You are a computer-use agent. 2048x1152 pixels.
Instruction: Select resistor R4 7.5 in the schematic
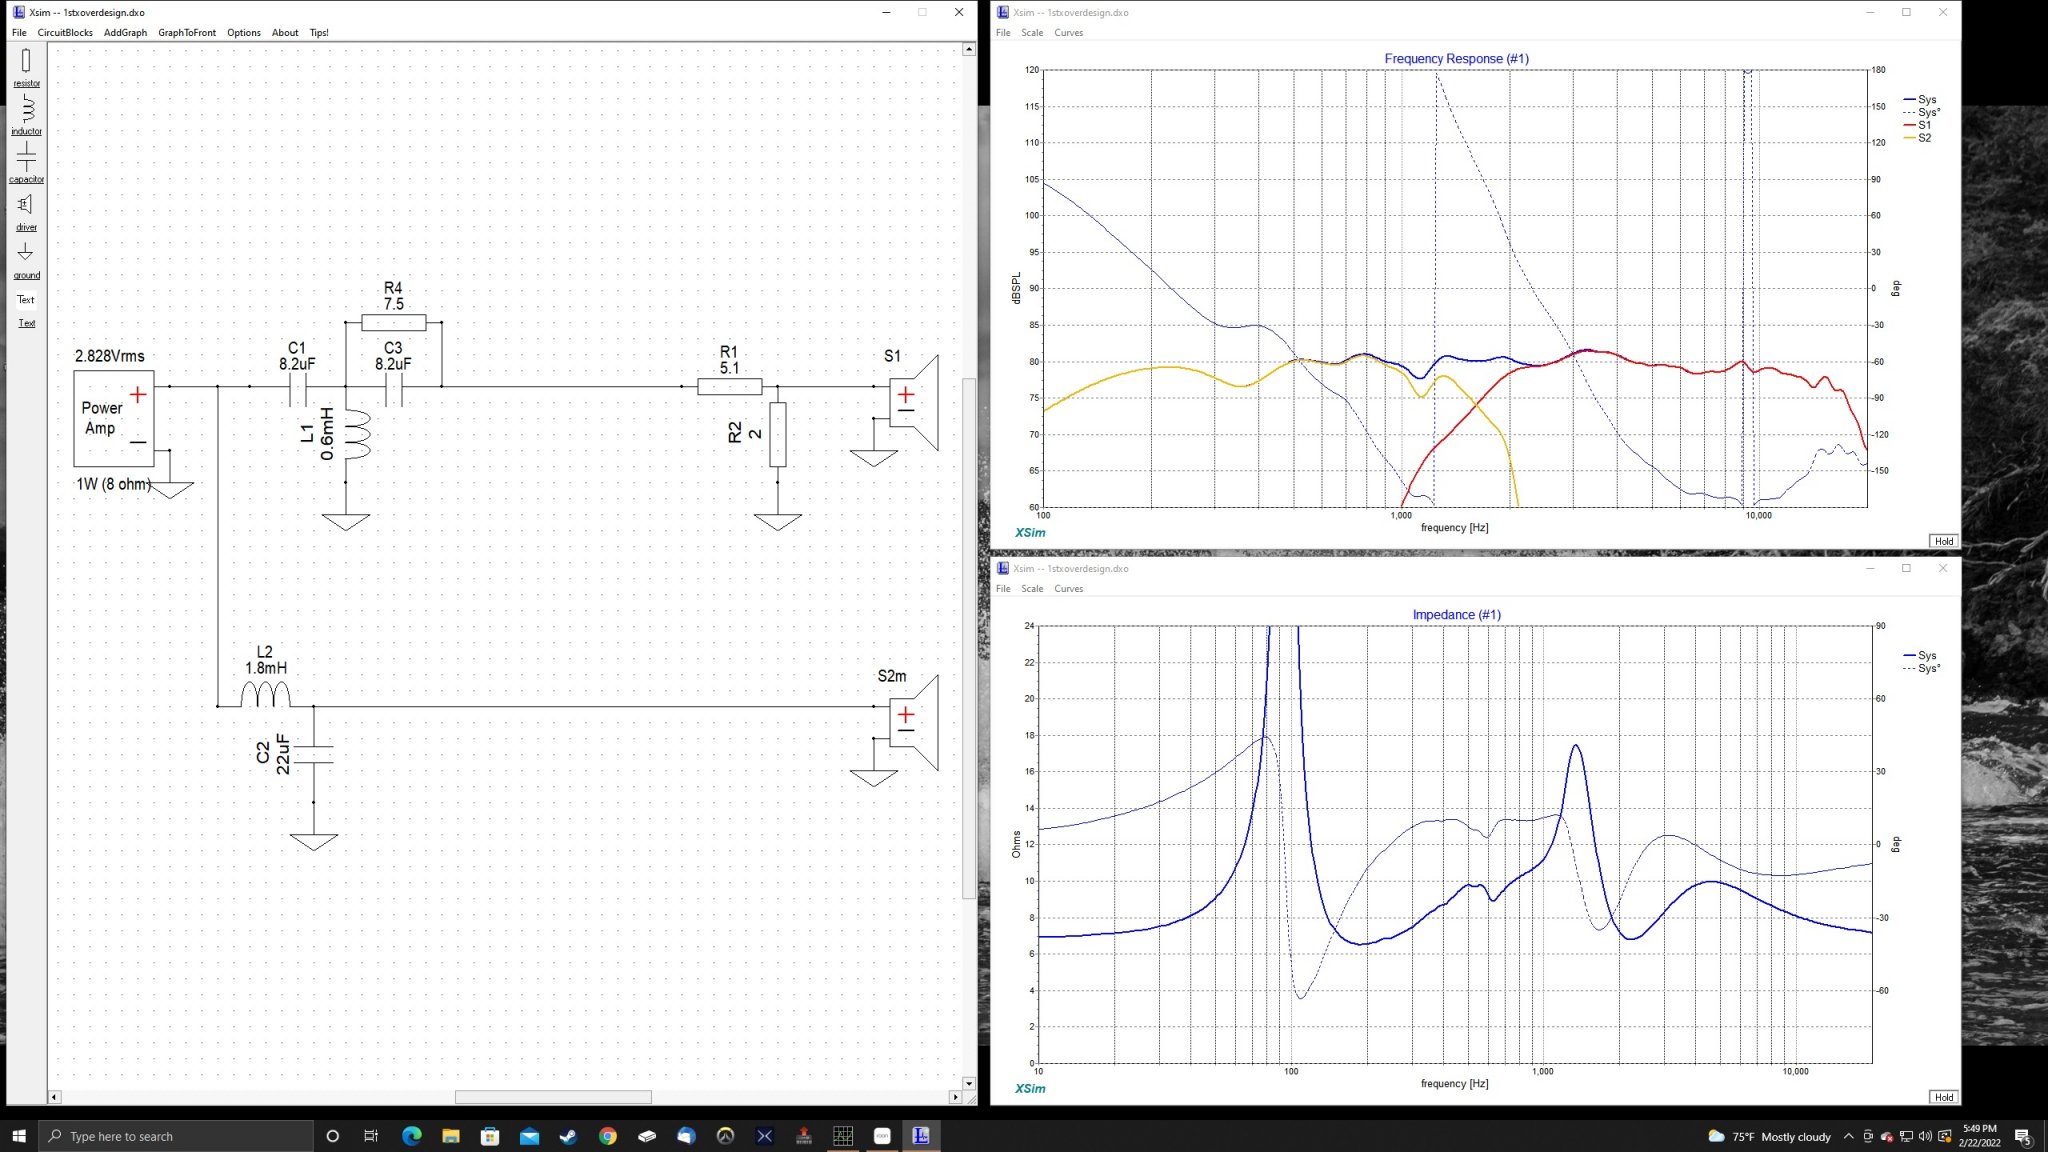click(x=393, y=322)
